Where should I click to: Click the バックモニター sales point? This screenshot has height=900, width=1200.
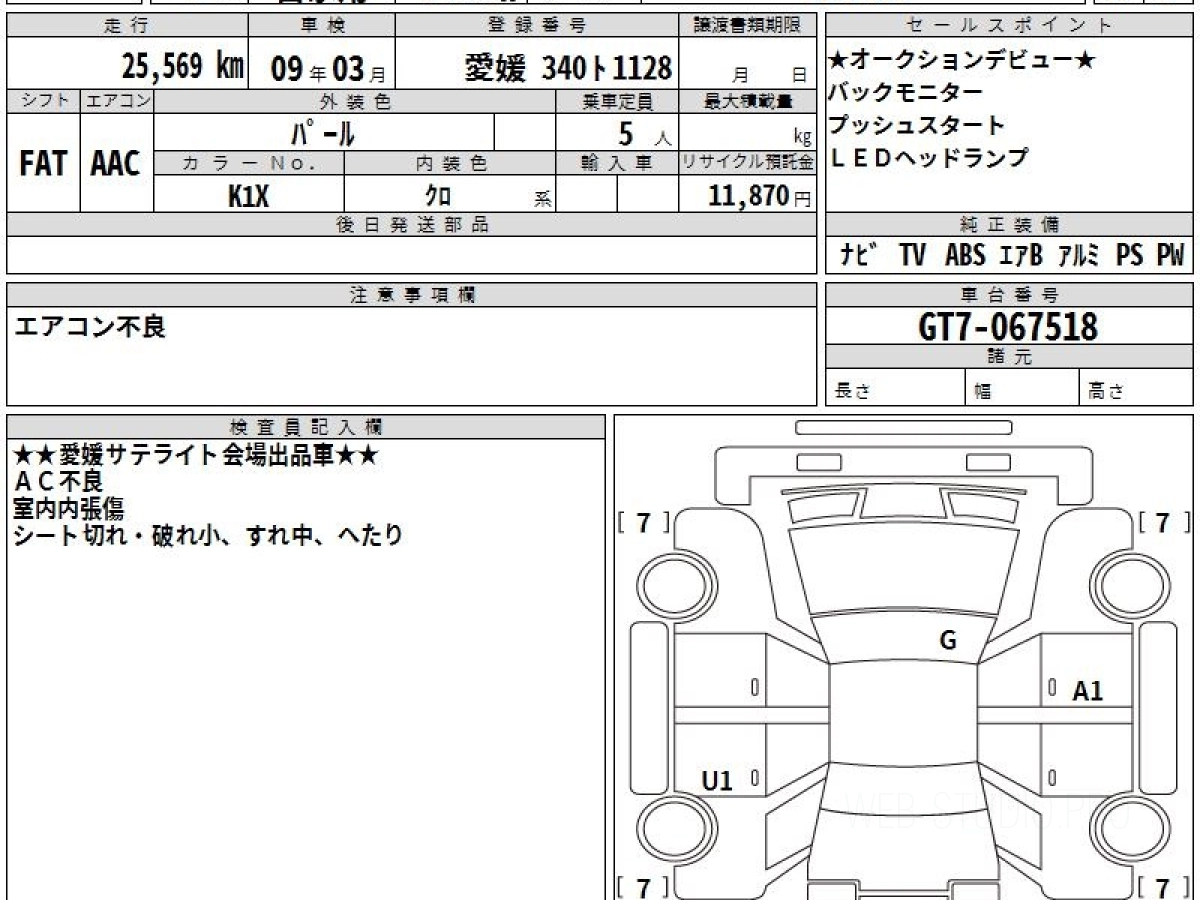pyautogui.click(x=905, y=93)
